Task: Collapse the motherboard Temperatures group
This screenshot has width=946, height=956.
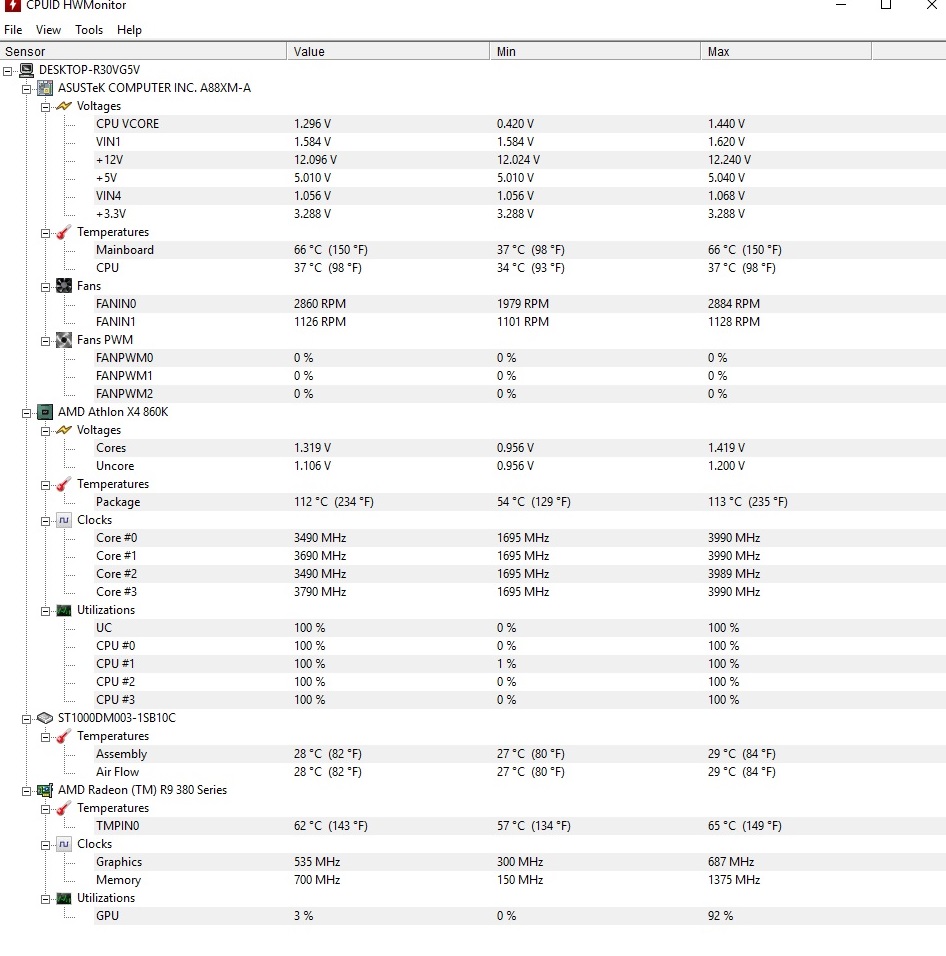Action: [x=46, y=234]
